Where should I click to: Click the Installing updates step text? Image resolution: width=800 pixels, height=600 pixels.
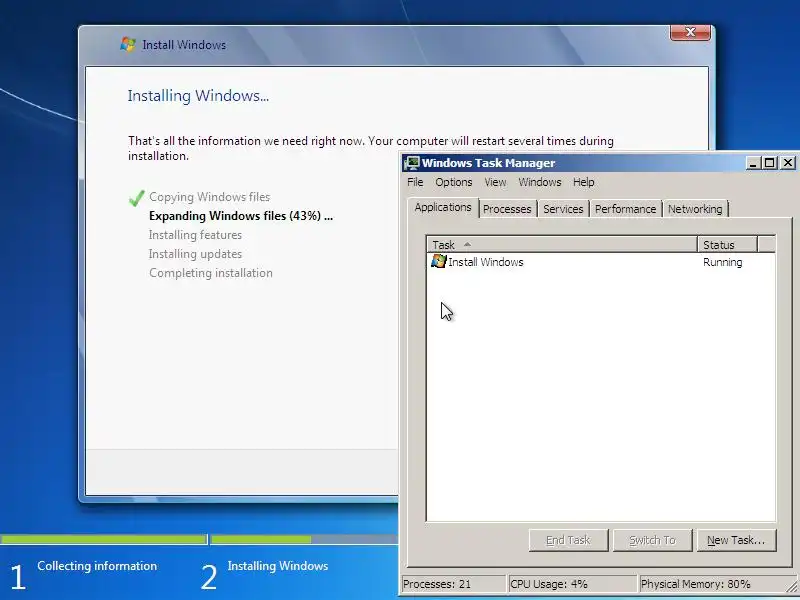tap(195, 254)
